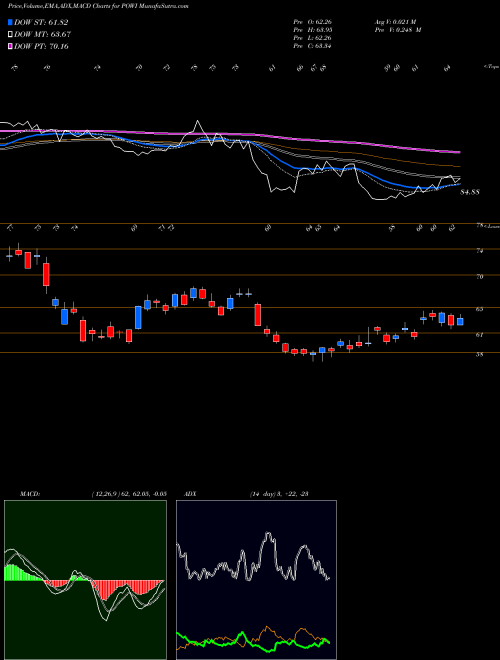Click the 74 price axis label

pos(480,251)
